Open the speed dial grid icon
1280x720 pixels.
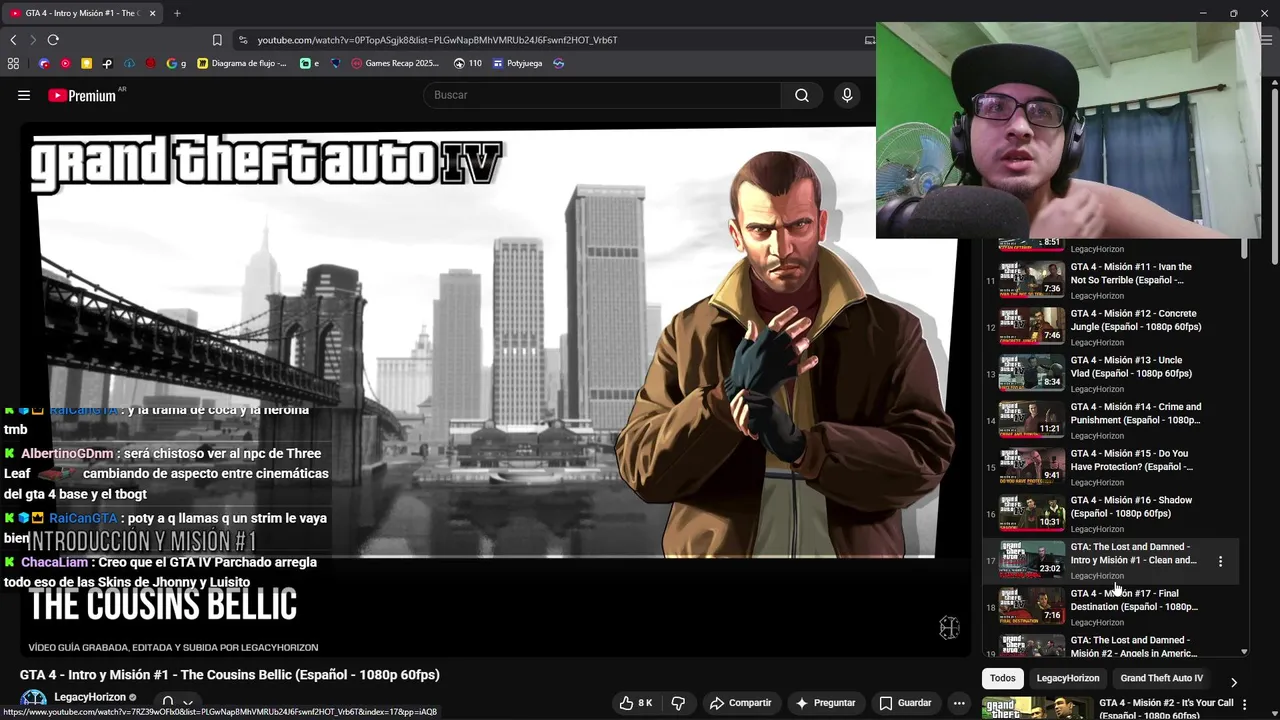[13, 63]
